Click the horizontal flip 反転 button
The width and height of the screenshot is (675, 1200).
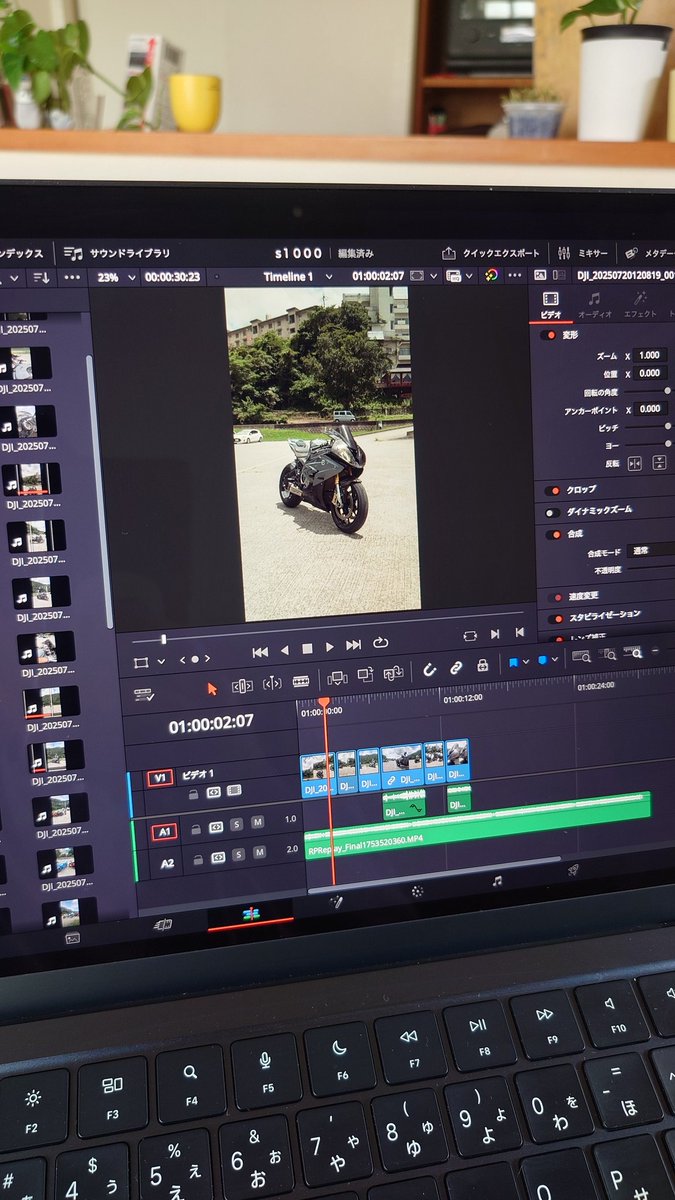(x=635, y=462)
